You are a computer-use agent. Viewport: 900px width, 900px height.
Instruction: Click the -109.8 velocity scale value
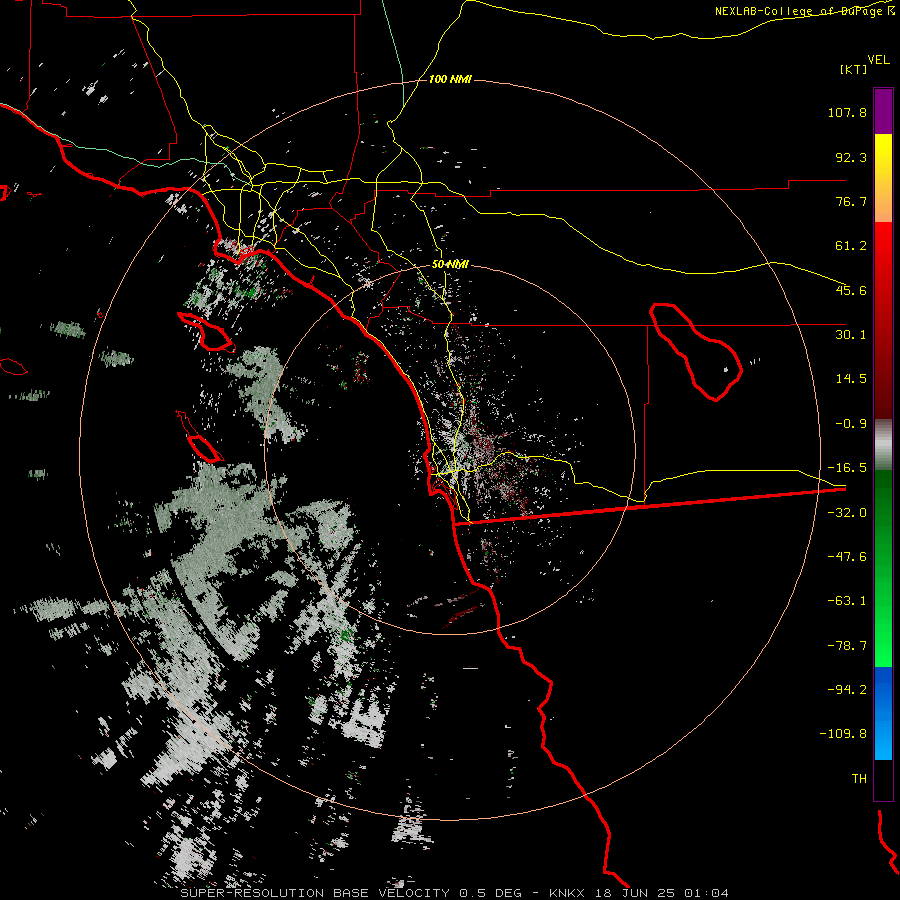(843, 734)
